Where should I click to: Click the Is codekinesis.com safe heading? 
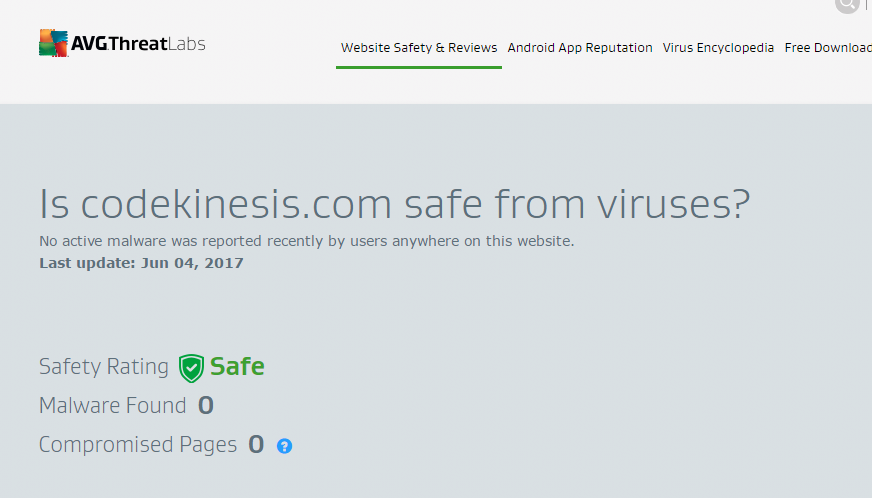pyautogui.click(x=394, y=204)
